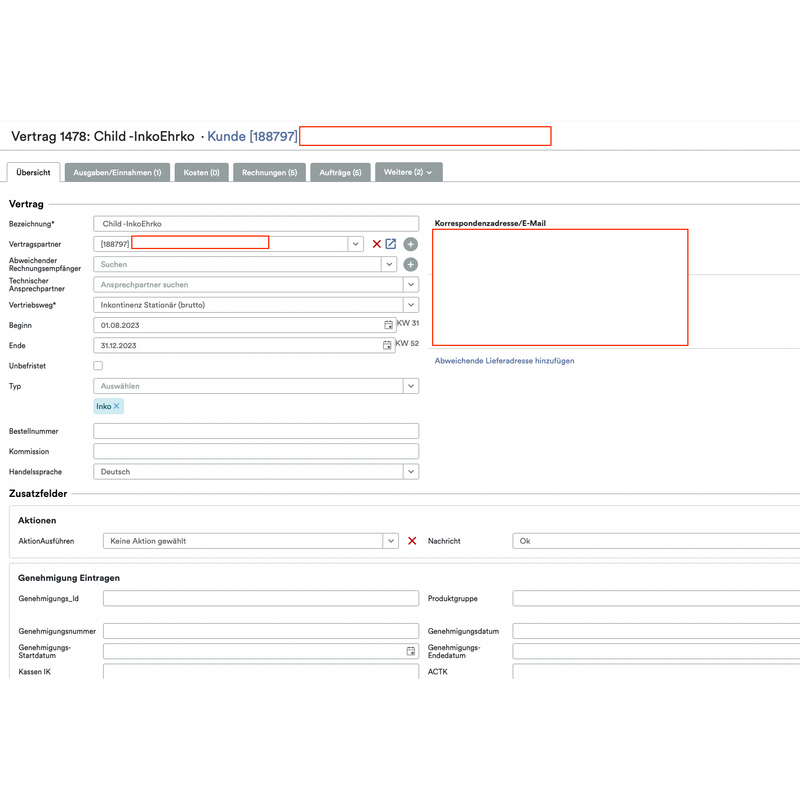Open the Typ Auswählen dropdown

tap(409, 385)
